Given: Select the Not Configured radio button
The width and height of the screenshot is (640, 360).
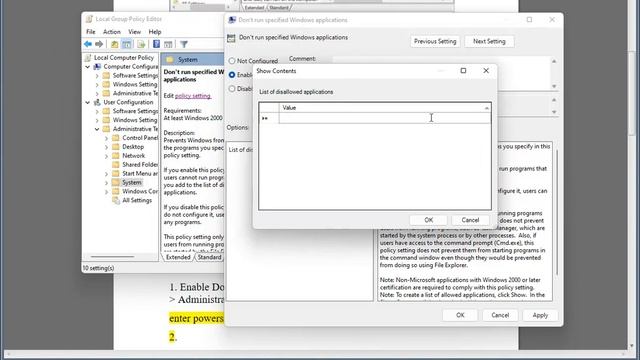Looking at the screenshot, I should pyautogui.click(x=232, y=61).
